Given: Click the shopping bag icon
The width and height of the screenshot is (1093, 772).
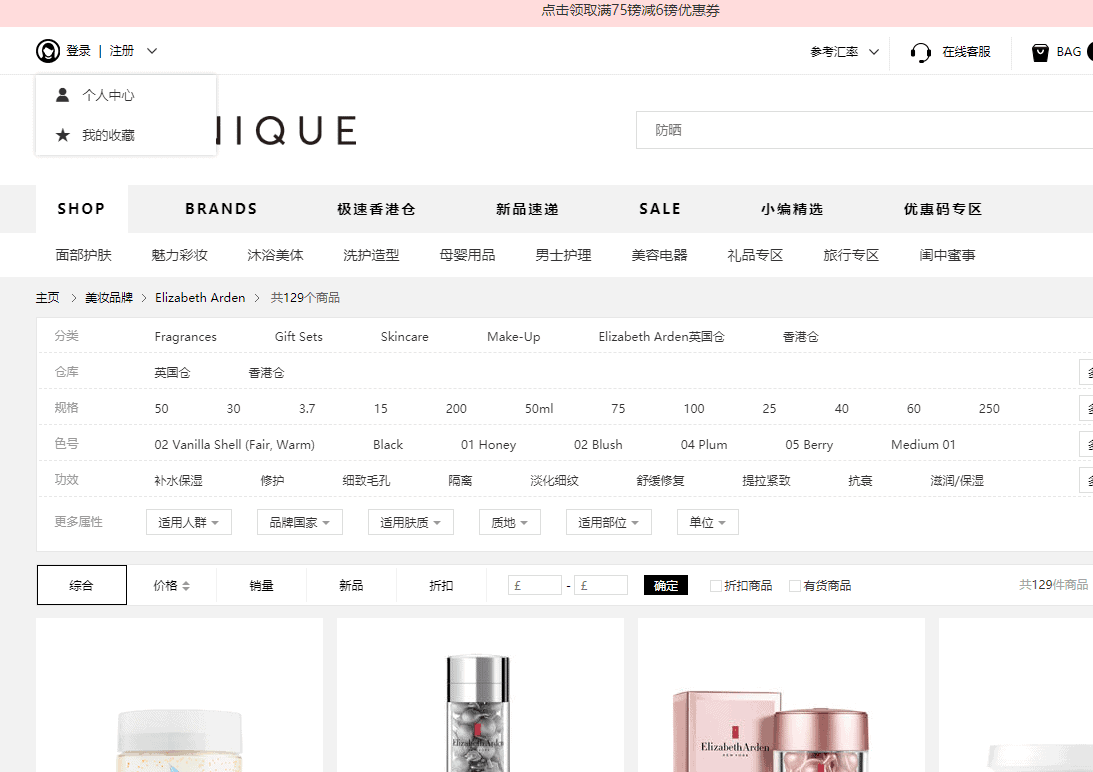Looking at the screenshot, I should (x=1040, y=52).
